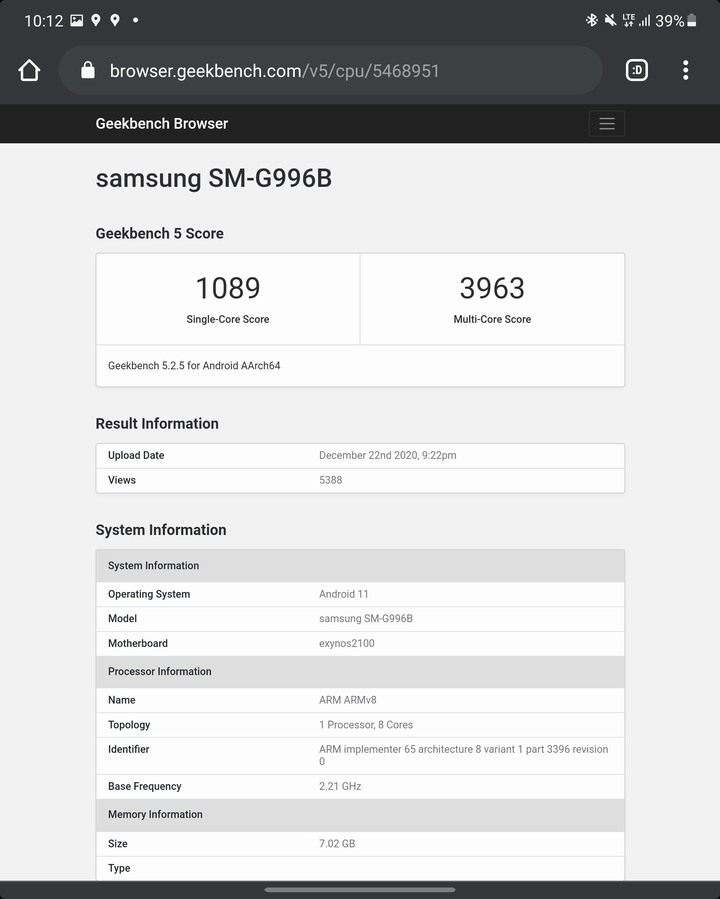Screen dimensions: 720x899
Task: Select the 'Topology' row label
Action: 129,725
